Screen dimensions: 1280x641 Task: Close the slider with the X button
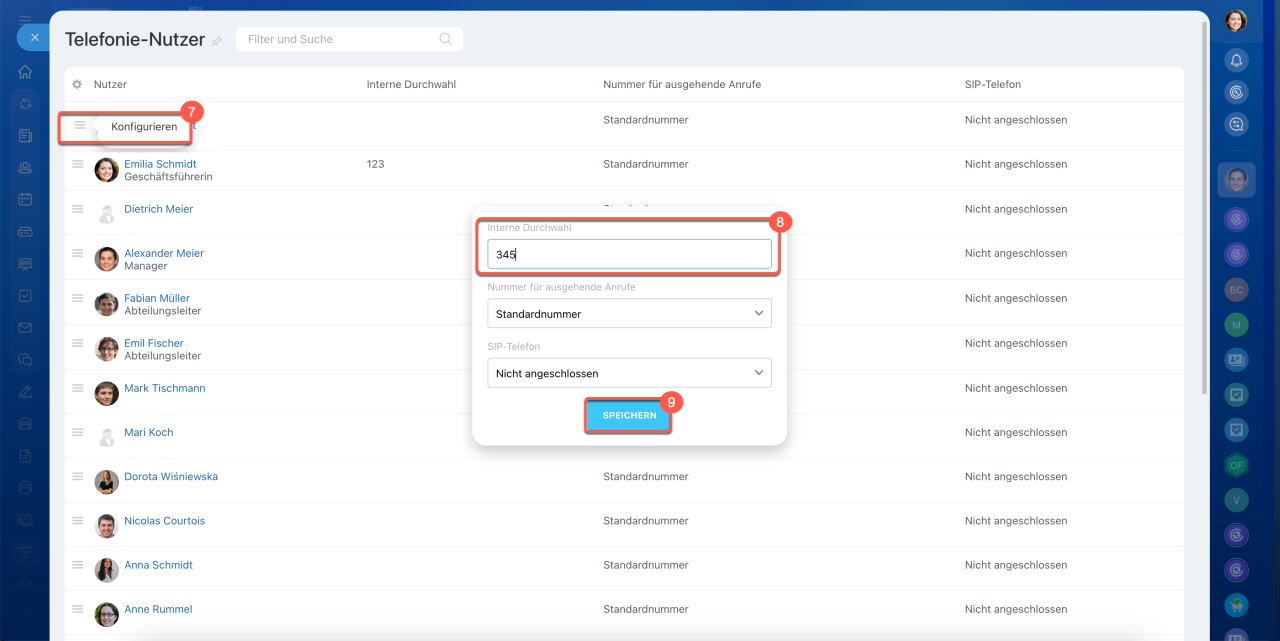[34, 37]
